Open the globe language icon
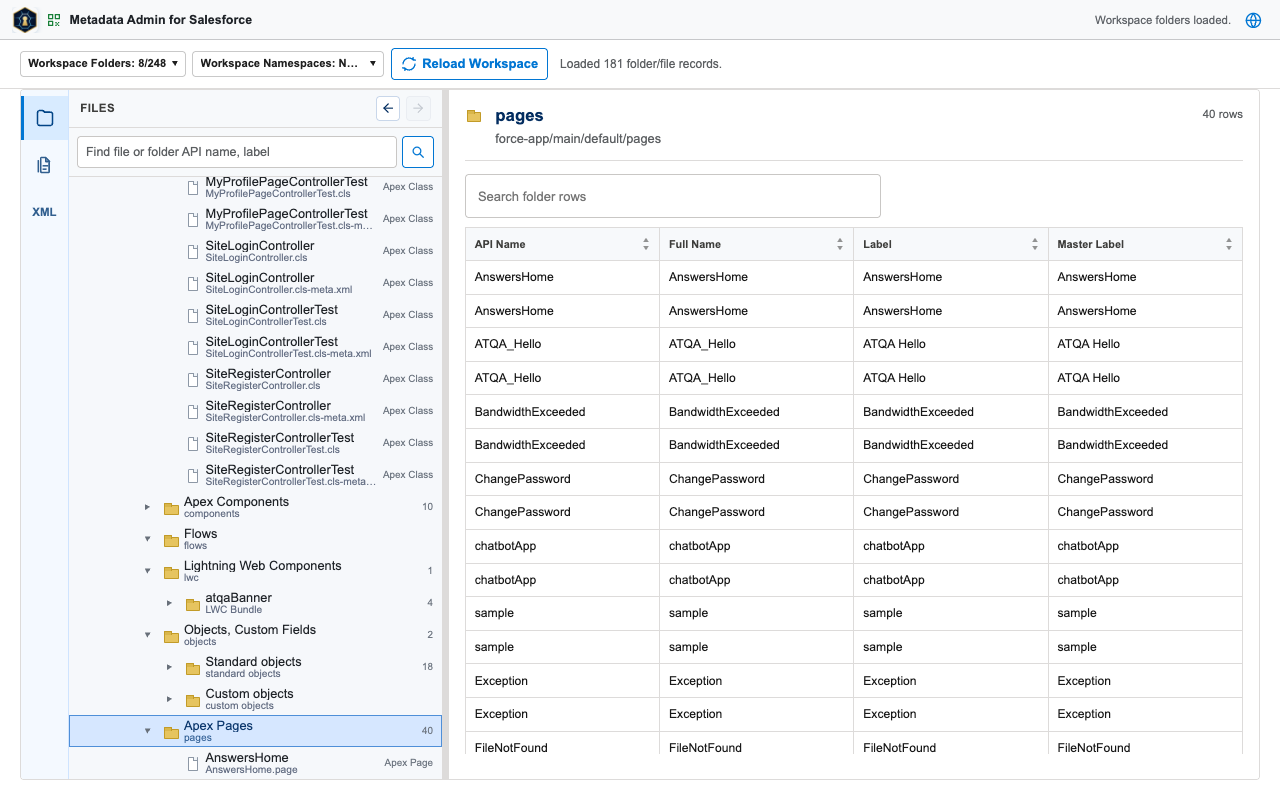The image size is (1280, 800). click(x=1253, y=20)
